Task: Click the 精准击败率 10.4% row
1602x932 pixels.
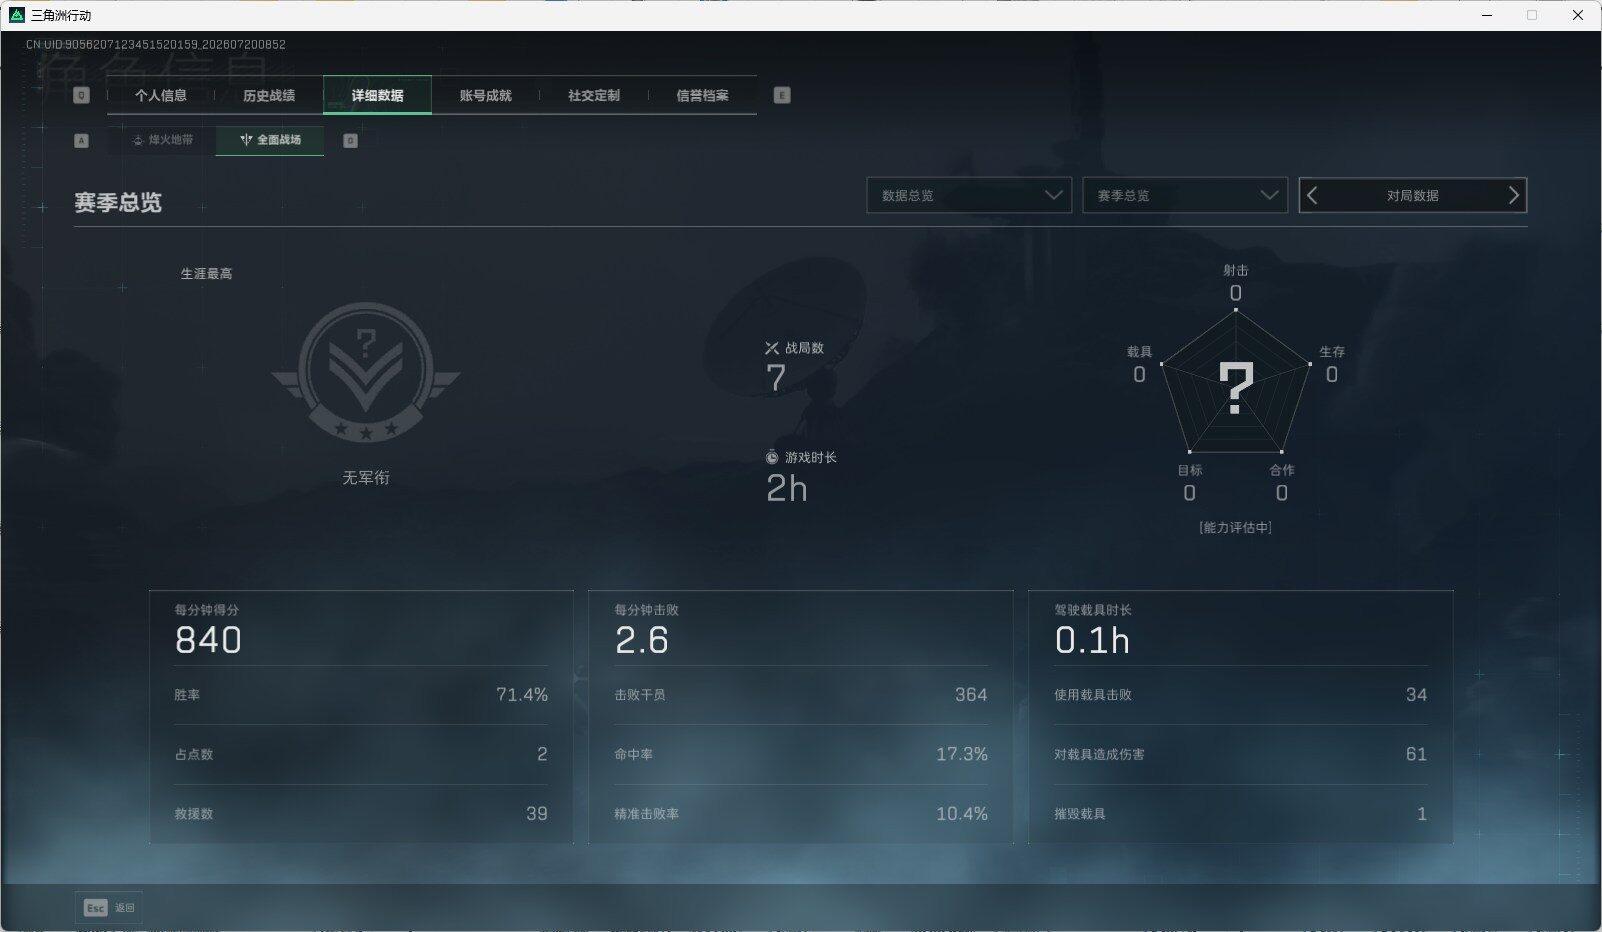Action: (x=801, y=814)
